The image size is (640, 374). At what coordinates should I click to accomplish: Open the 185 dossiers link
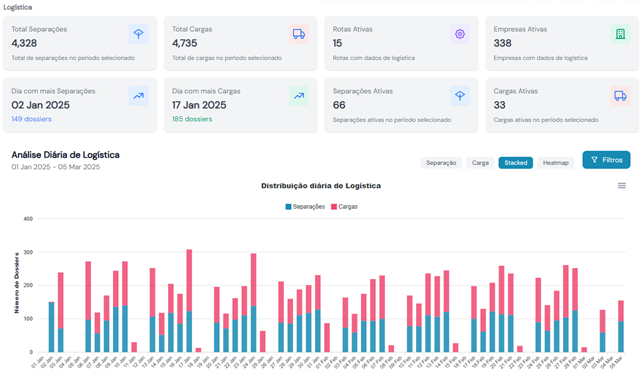pyautogui.click(x=192, y=119)
